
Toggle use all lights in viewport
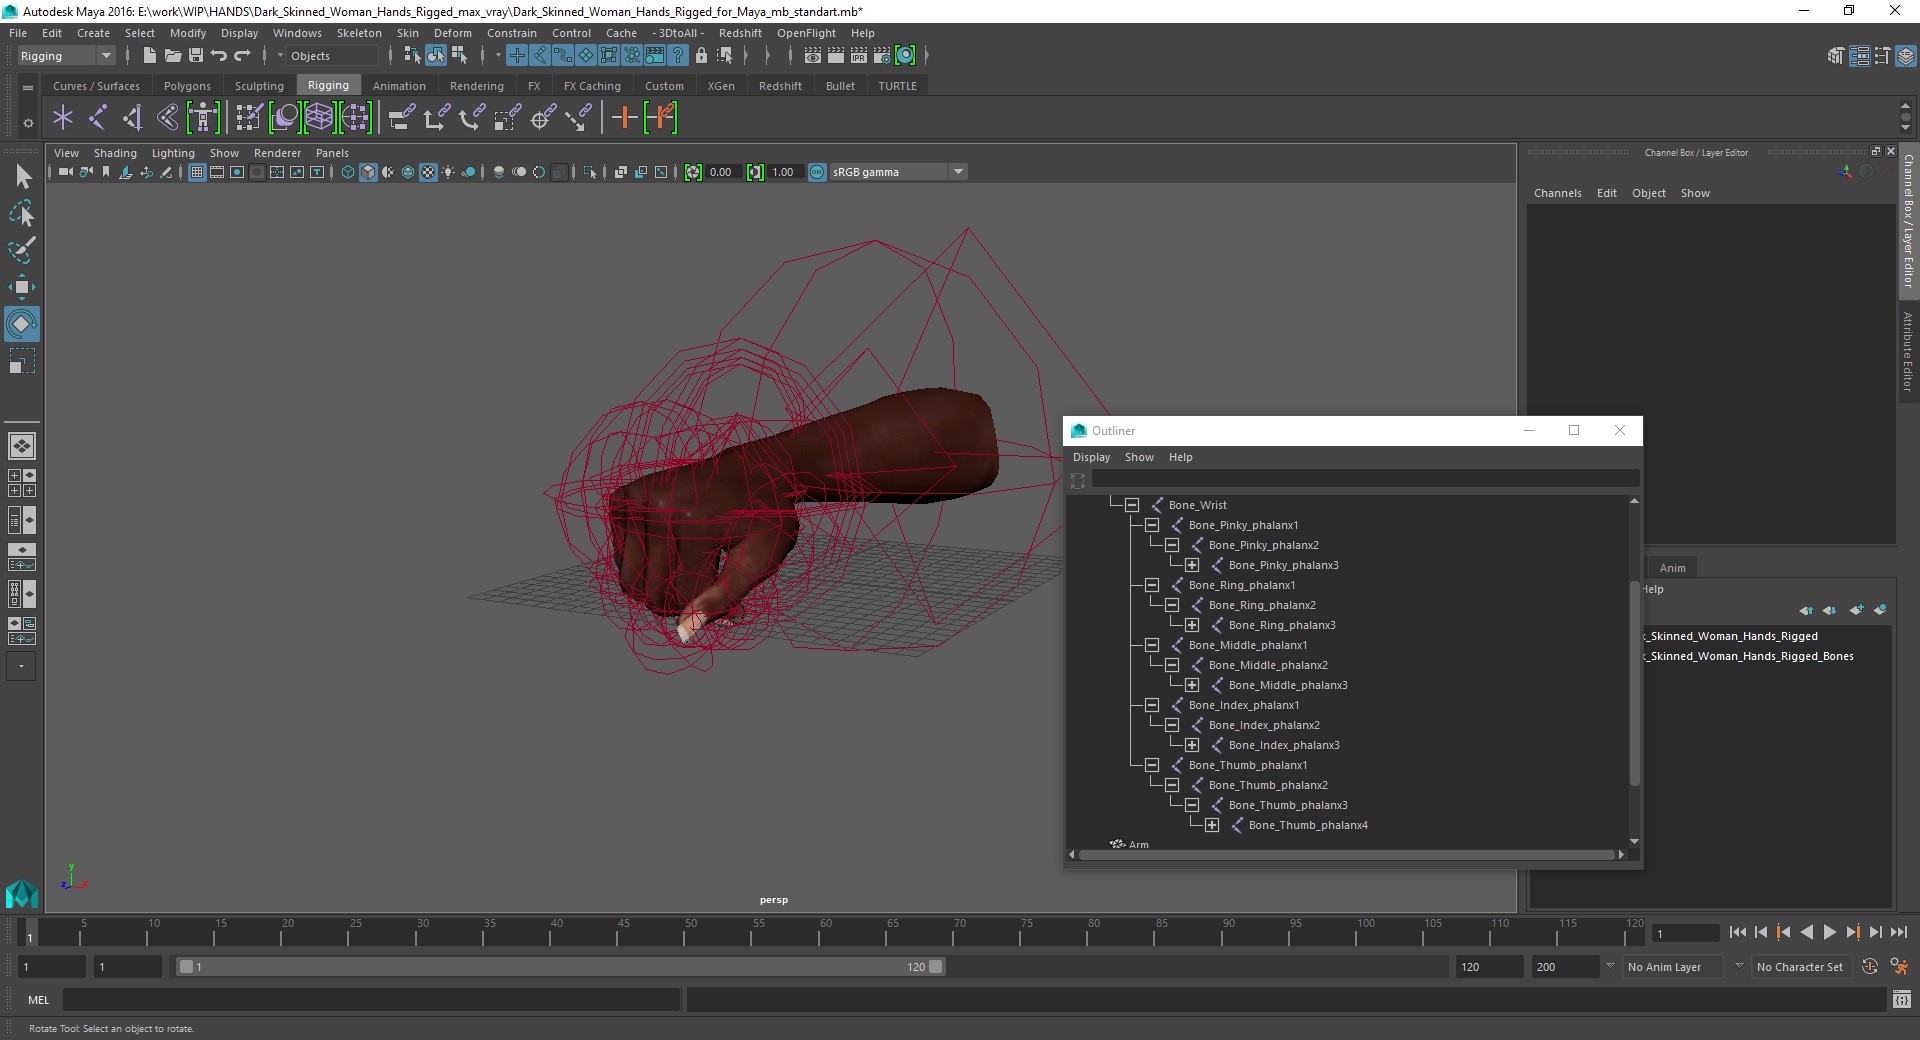click(x=448, y=172)
